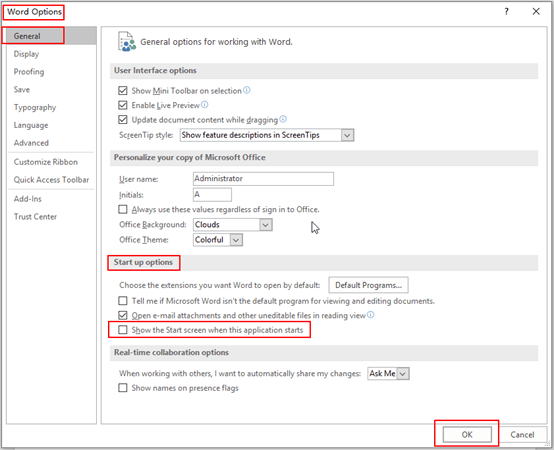Confirm settings with the OK button
554x450 pixels.
pos(467,434)
